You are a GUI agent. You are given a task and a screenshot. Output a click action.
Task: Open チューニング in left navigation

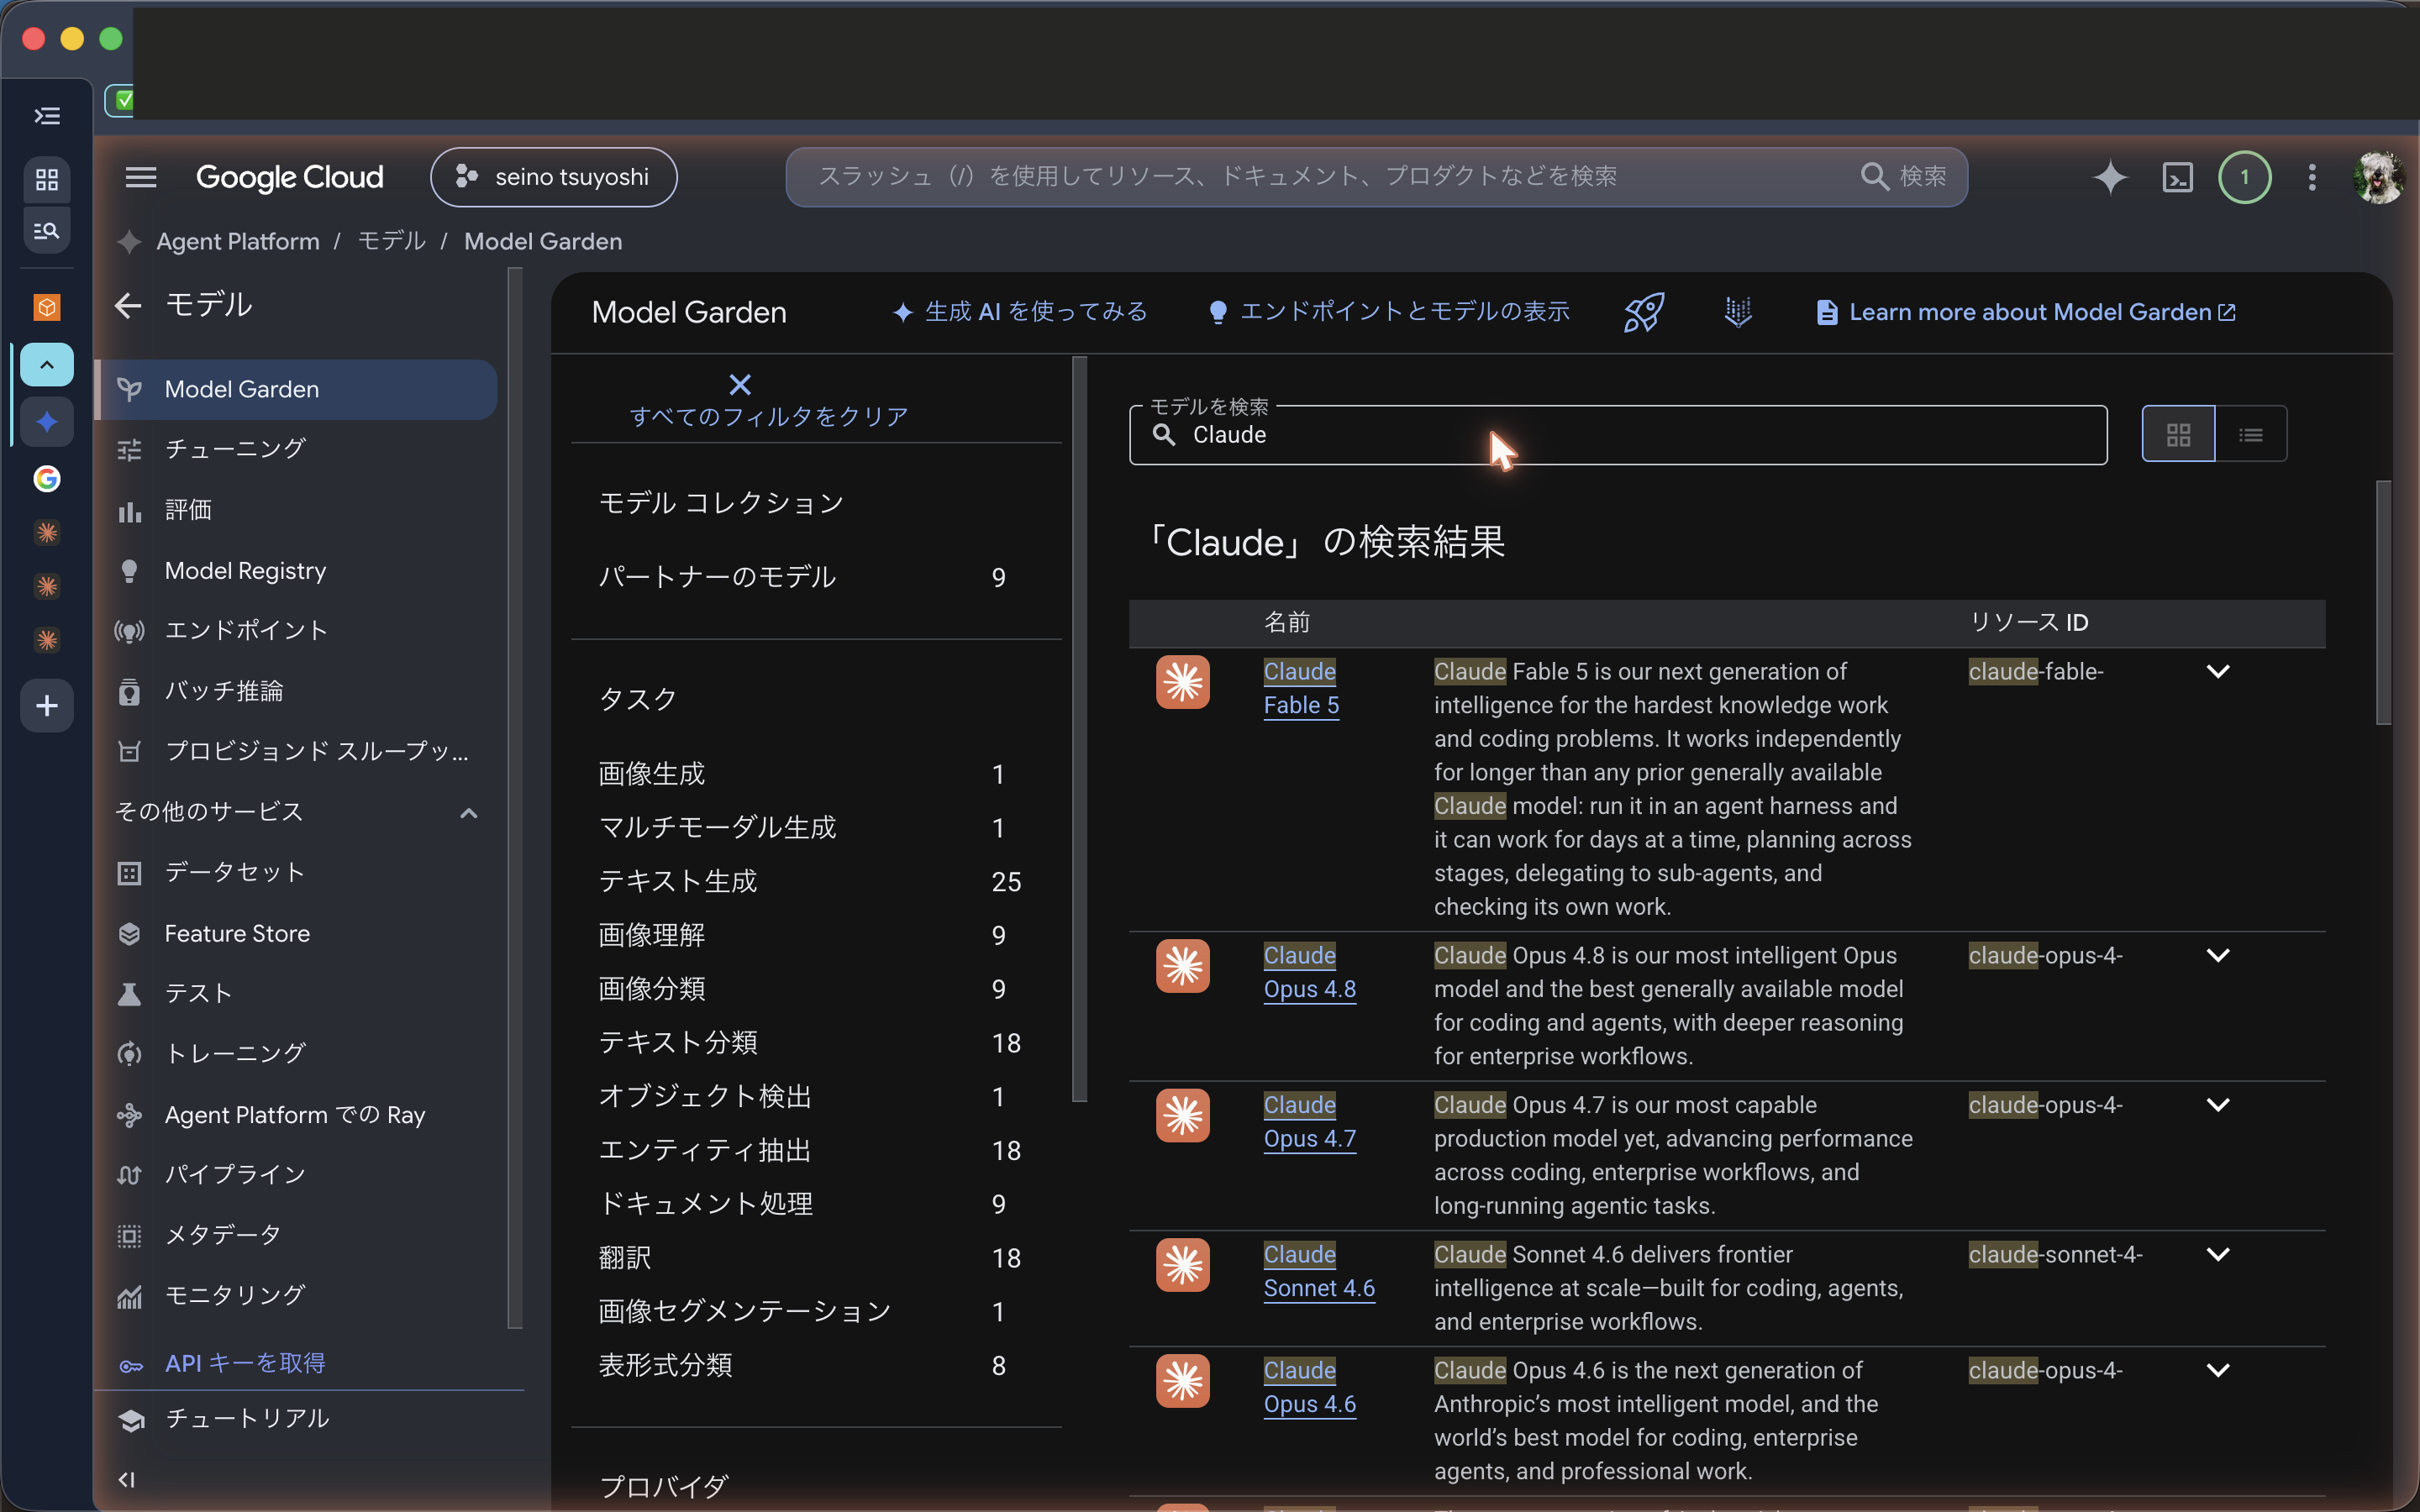pyautogui.click(x=296, y=449)
